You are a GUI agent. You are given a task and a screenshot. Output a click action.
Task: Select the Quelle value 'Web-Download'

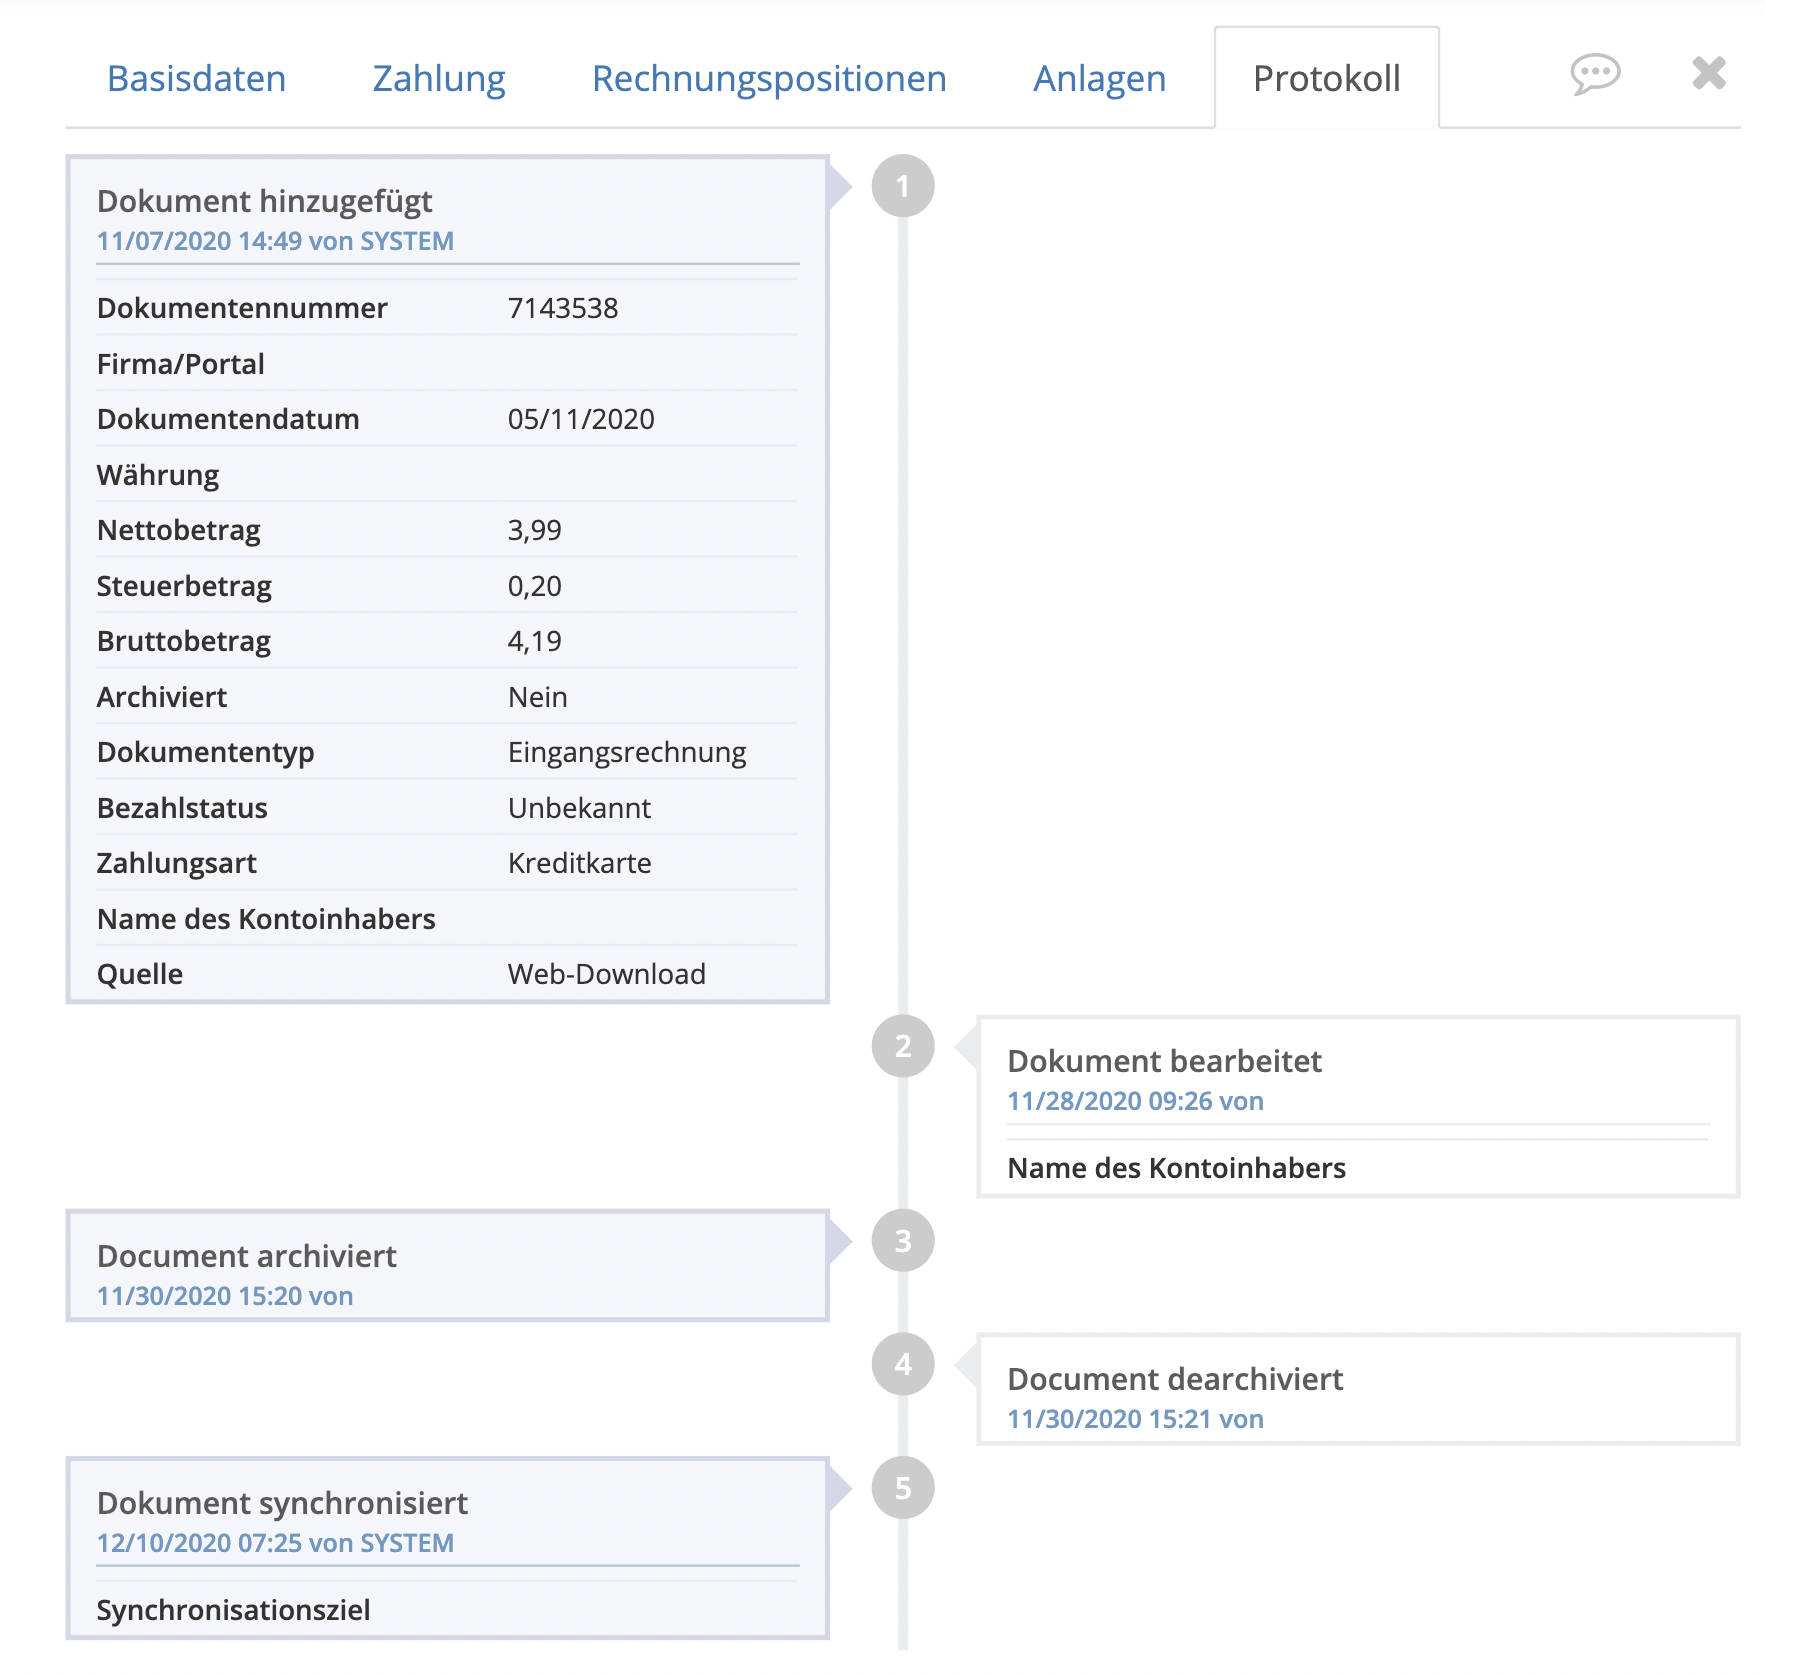[607, 974]
